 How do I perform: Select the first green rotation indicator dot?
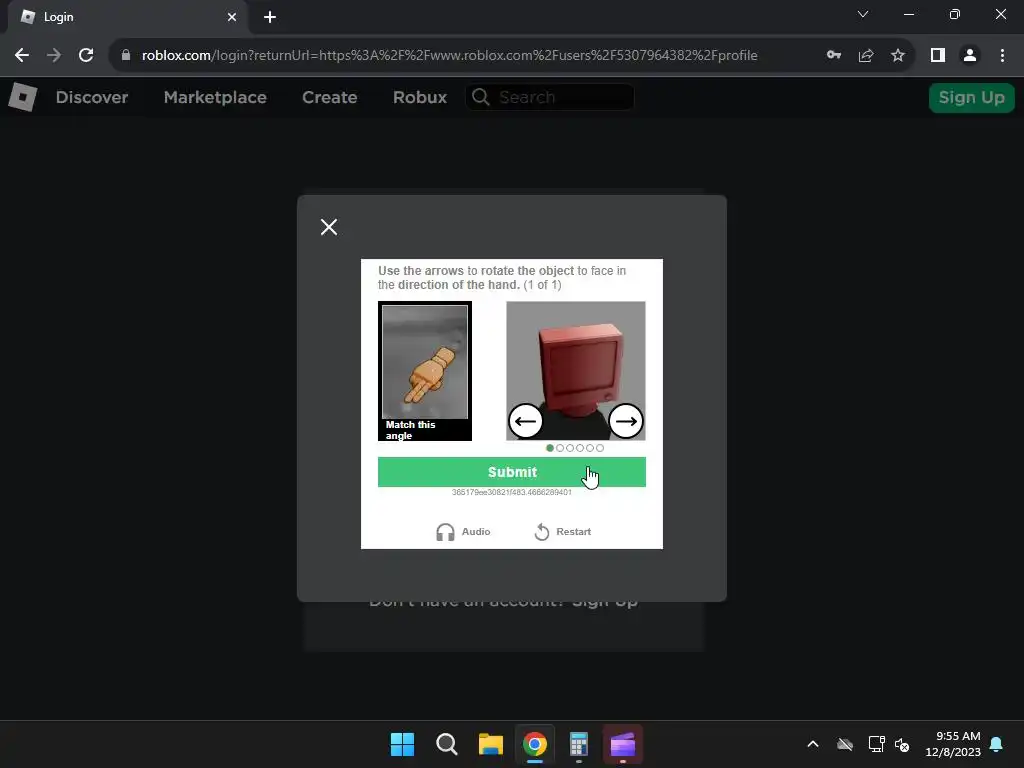pos(550,448)
